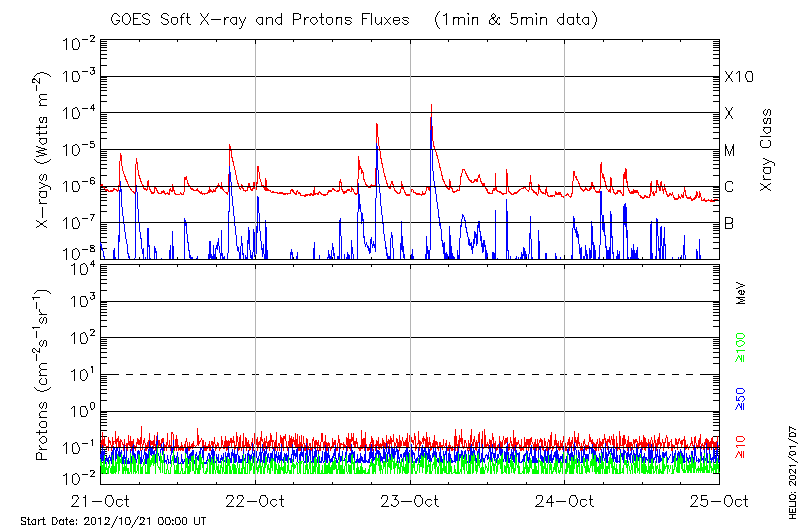Click the M flare class label
This screenshot has width=800, height=530.
pyautogui.click(x=730, y=150)
